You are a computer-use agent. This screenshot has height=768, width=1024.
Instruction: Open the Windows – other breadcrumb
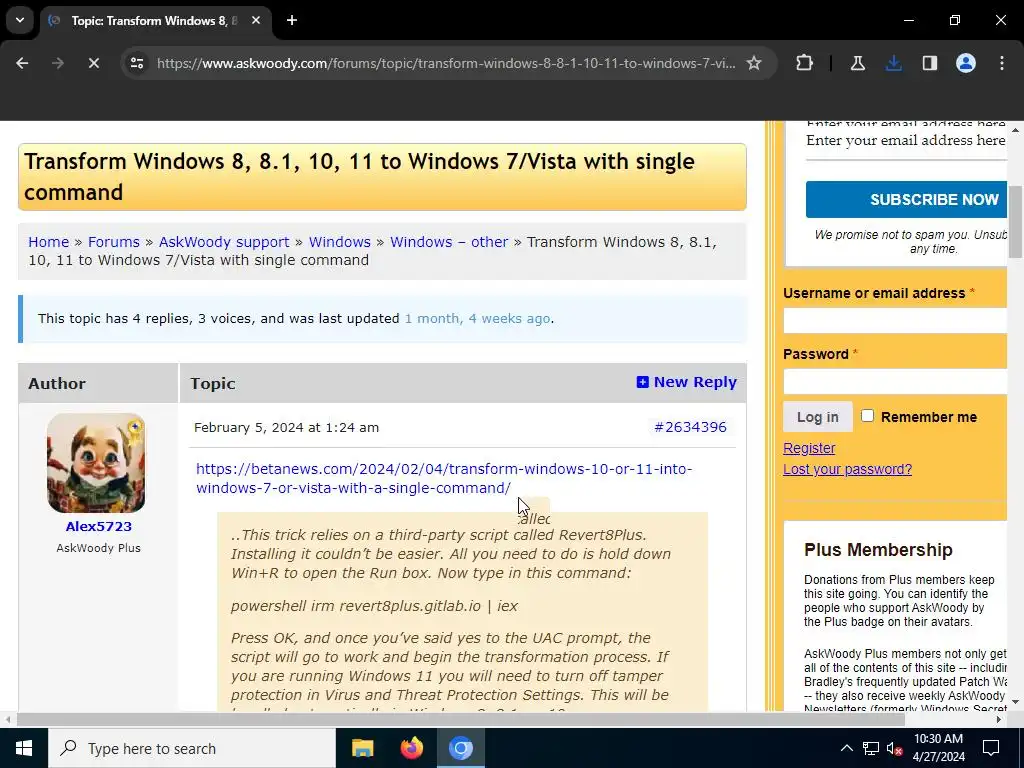coord(449,242)
